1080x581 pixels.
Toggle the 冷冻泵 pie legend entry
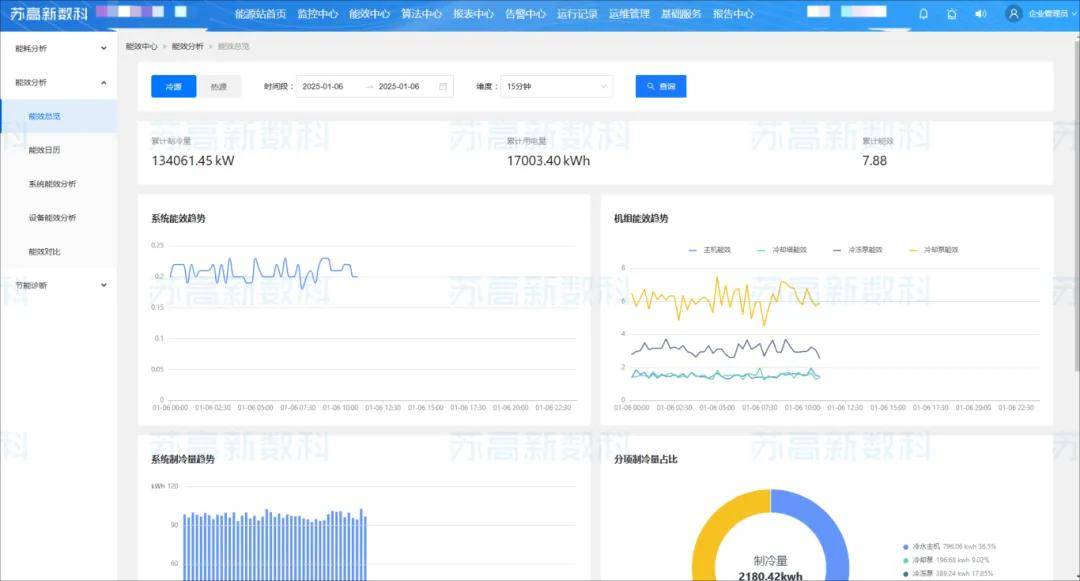[x=948, y=573]
